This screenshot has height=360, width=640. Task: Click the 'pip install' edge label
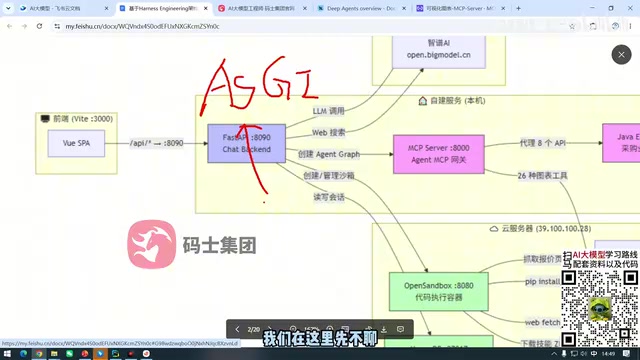pyautogui.click(x=542, y=281)
